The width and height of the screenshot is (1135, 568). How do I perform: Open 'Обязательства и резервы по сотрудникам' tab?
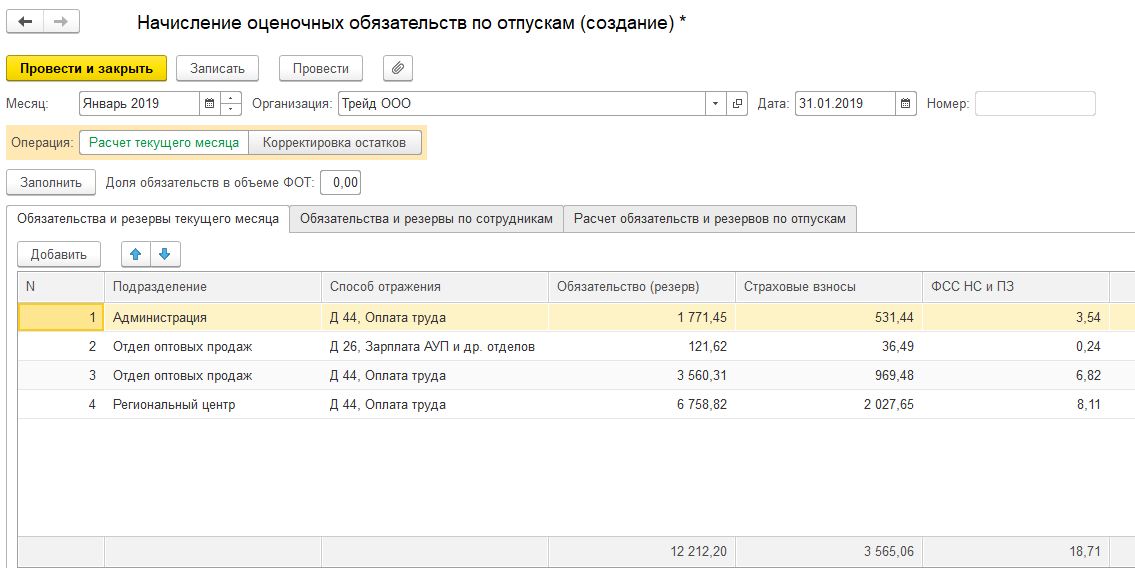point(426,219)
